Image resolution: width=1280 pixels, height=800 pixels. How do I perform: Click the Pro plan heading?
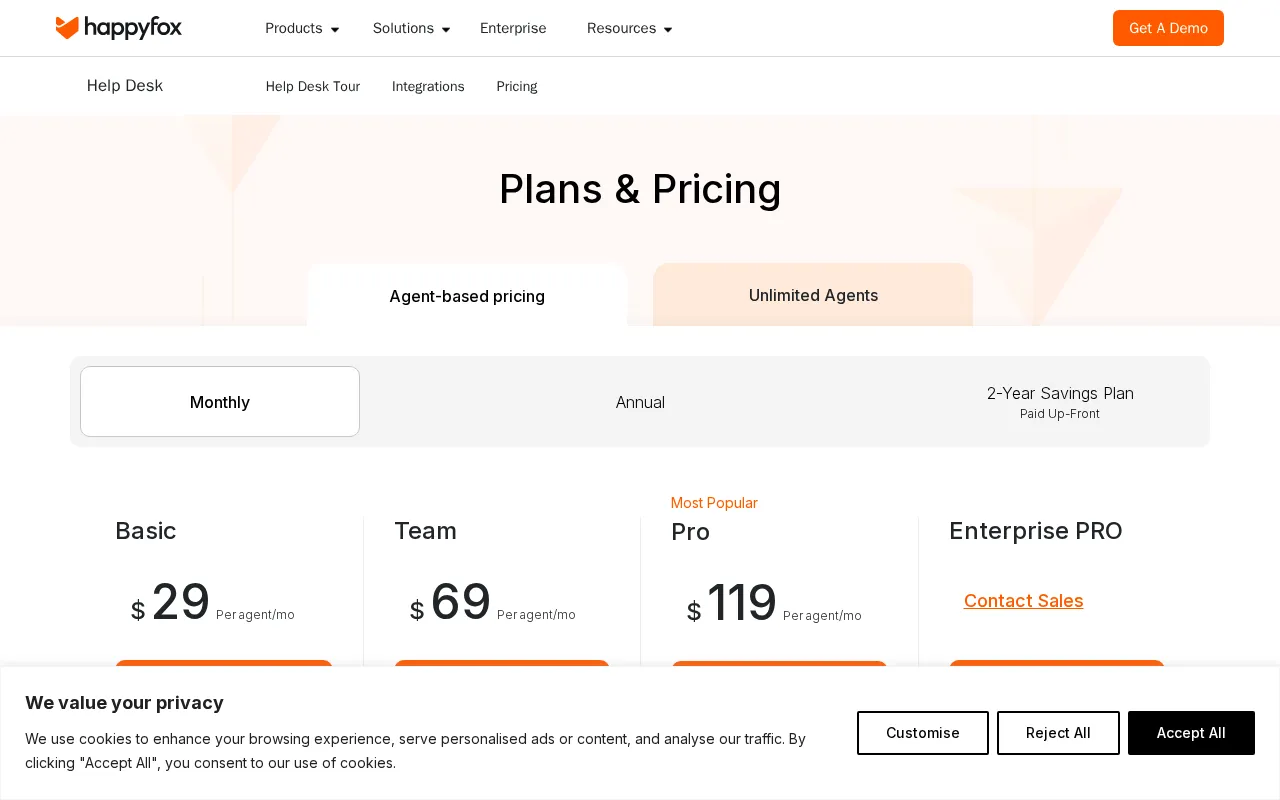(690, 532)
